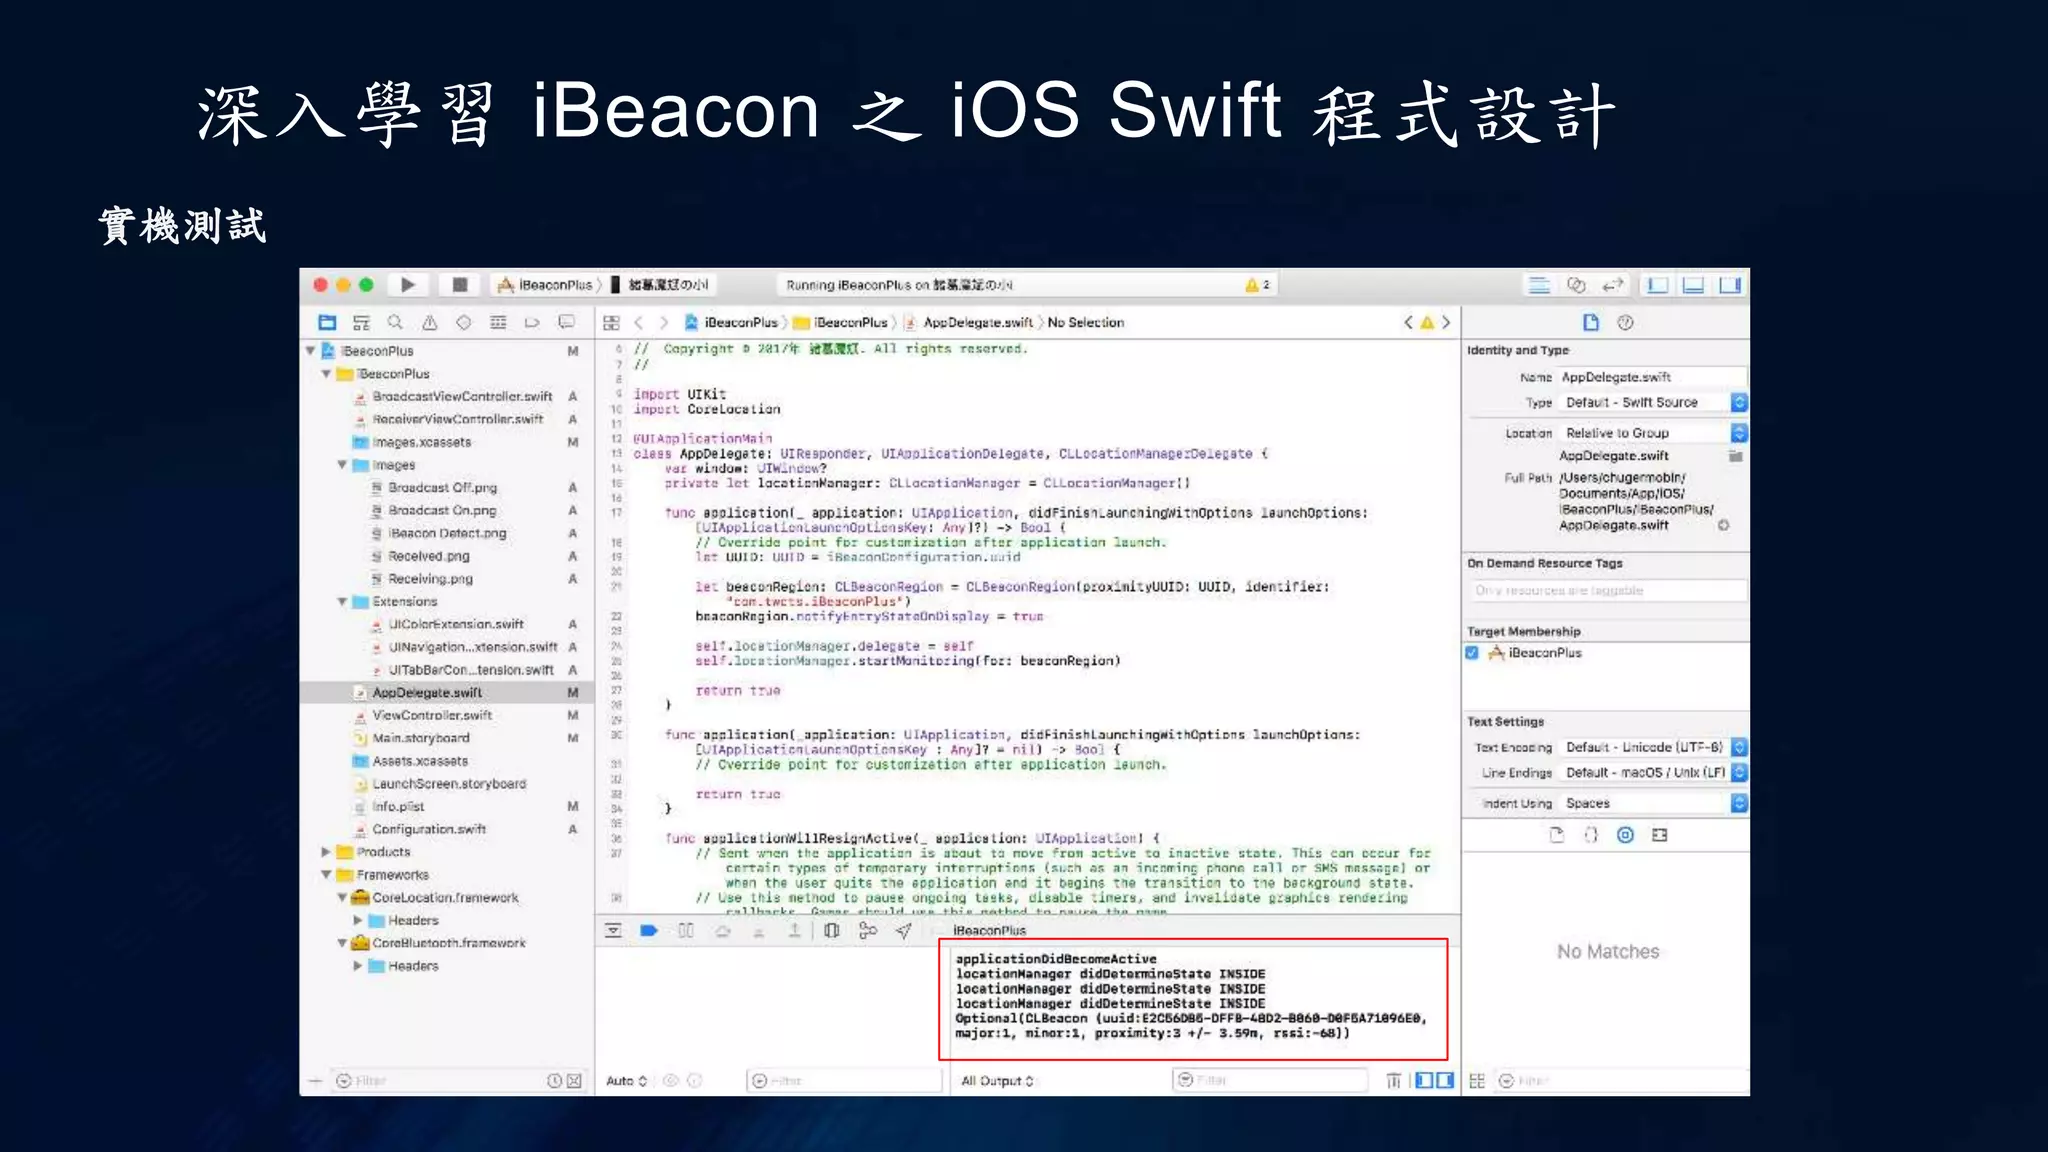Open the test navigator diamond icon
This screenshot has height=1152, width=2048.
coord(463,322)
